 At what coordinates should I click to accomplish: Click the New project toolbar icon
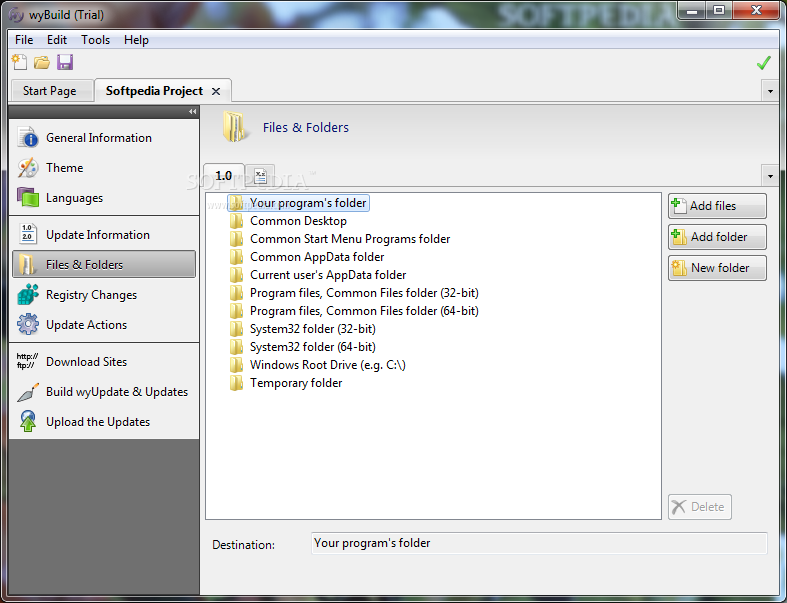[19, 62]
